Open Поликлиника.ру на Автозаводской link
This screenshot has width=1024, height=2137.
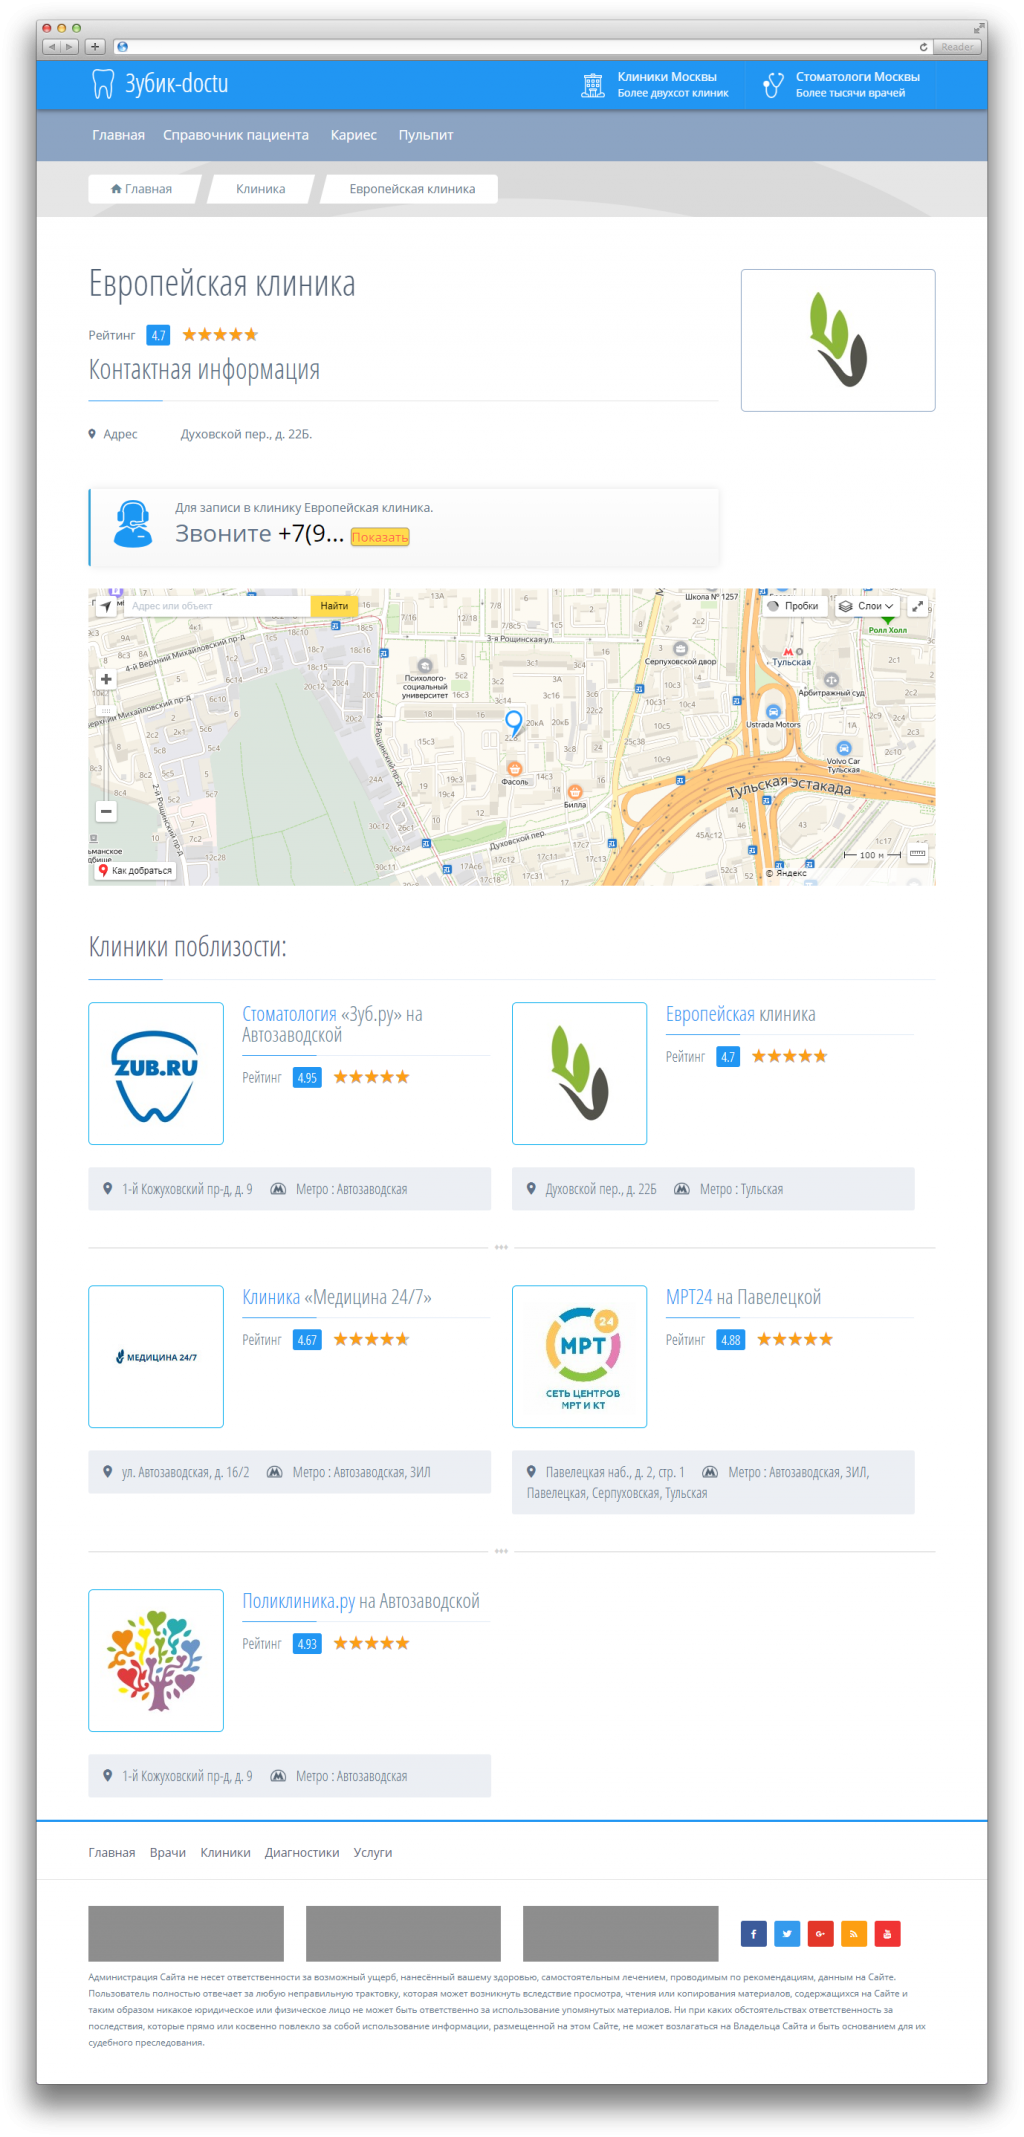361,1601
